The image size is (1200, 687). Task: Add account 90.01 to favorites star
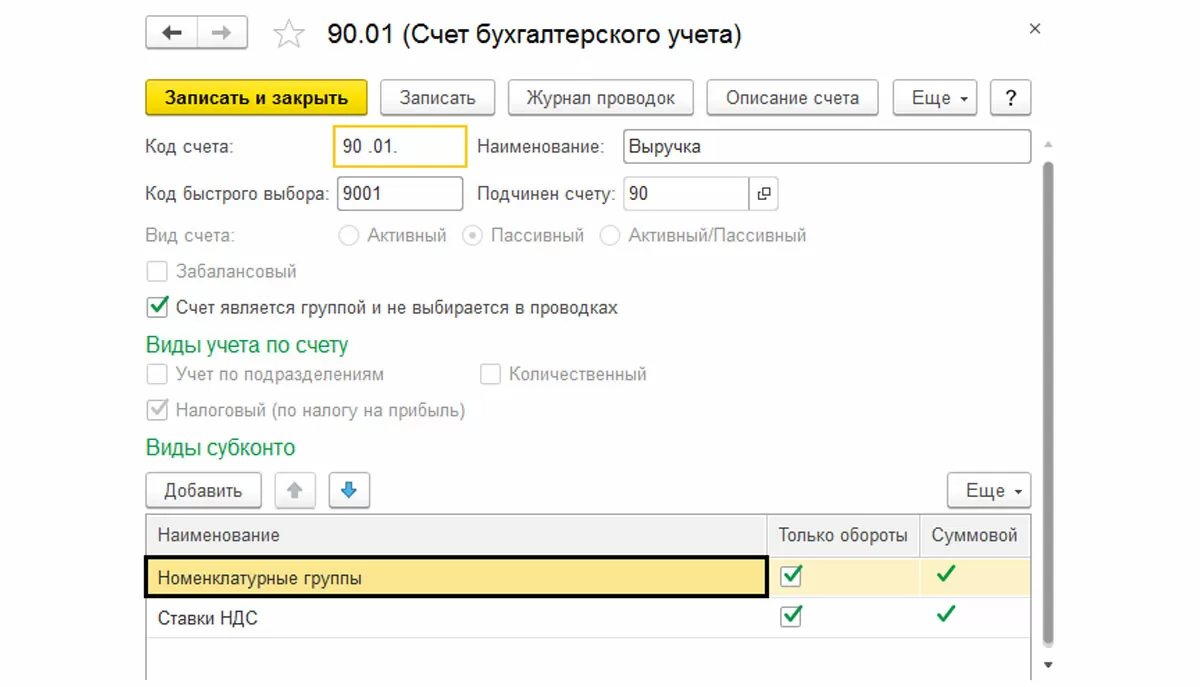289,35
